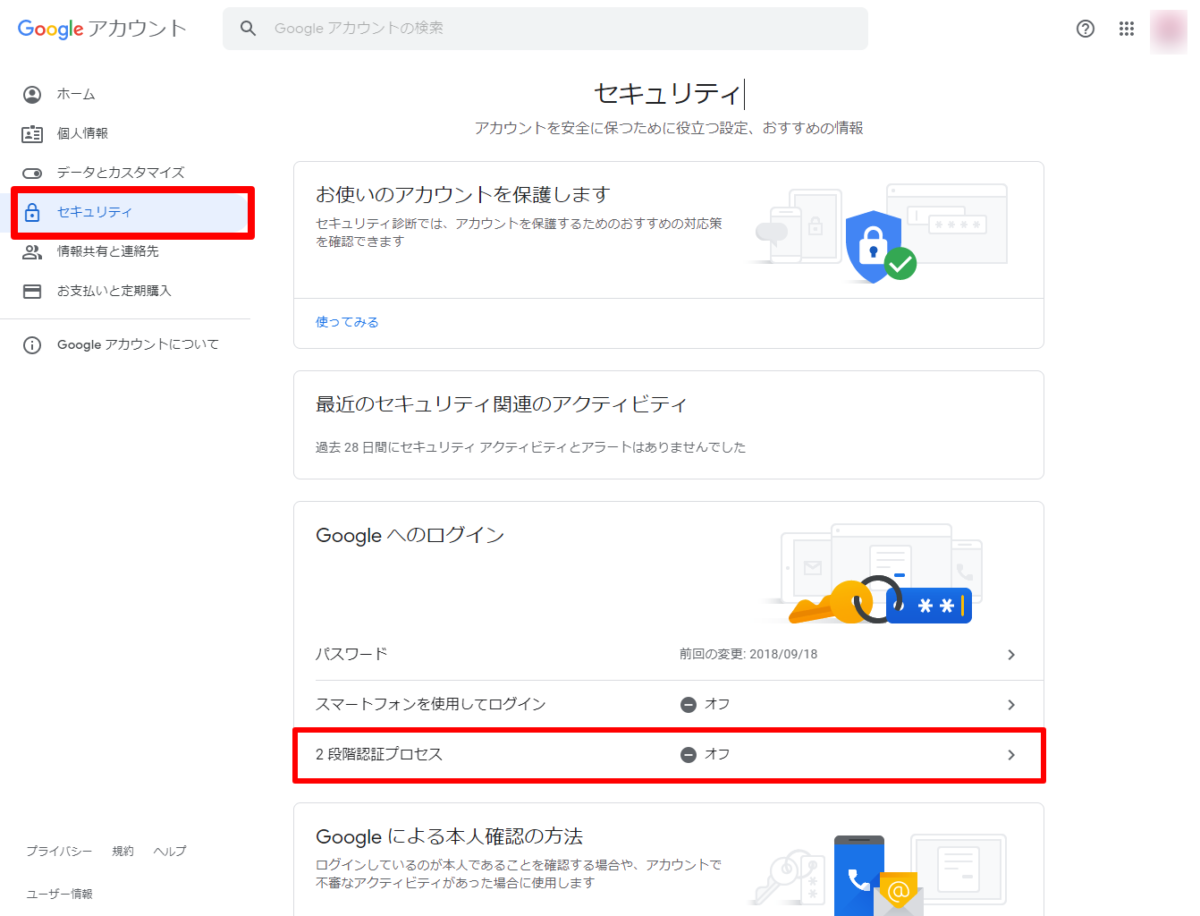This screenshot has width=1200, height=916.
Task: Open the ユーザー情報 footer link
Action: (59, 894)
